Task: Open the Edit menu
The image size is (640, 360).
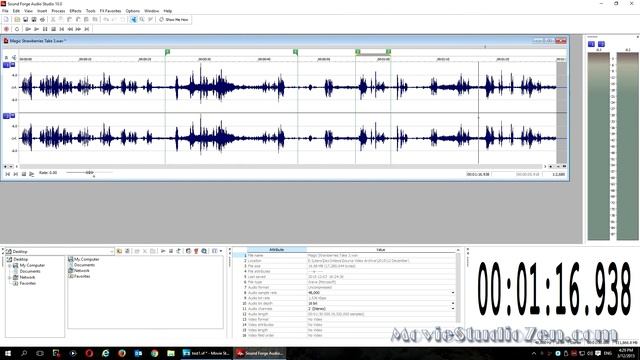Action: tap(16, 11)
